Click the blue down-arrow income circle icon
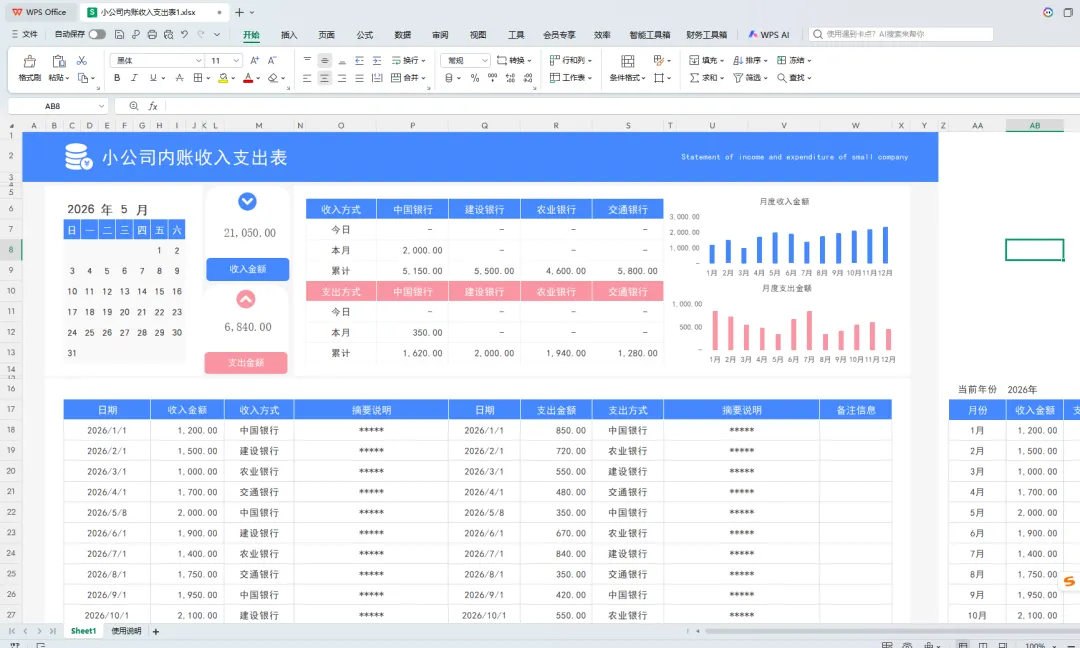 pos(247,201)
